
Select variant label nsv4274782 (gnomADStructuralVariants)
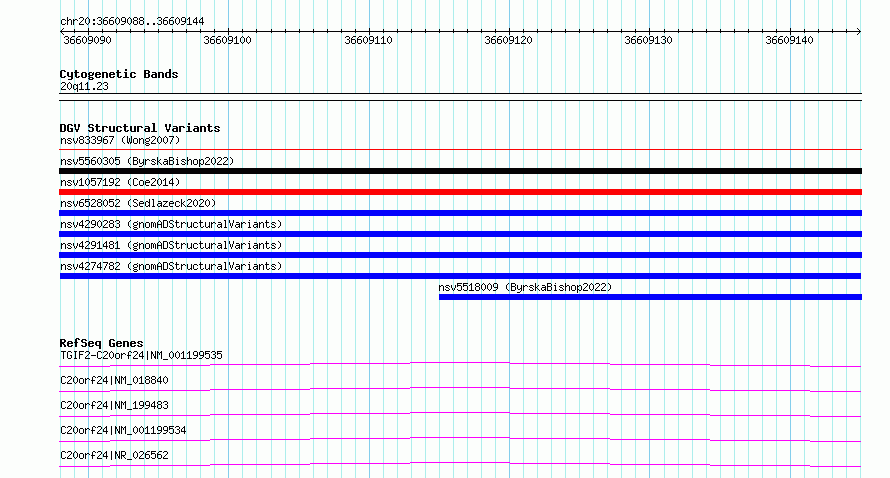click(x=171, y=266)
